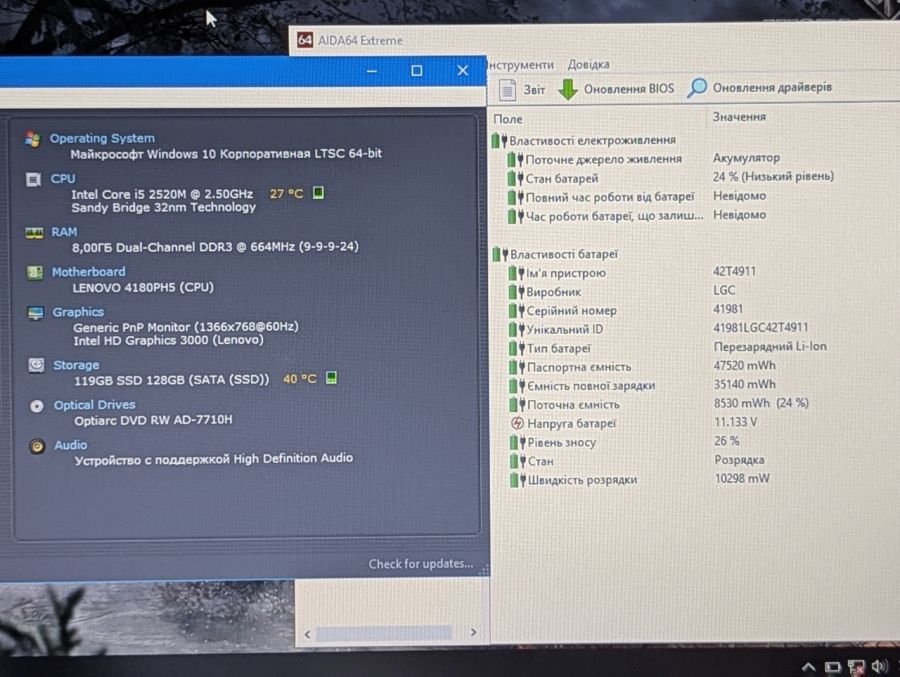Viewport: 900px width, 677px height.
Task: Click the 47520 mWh value
Action: coord(745,365)
